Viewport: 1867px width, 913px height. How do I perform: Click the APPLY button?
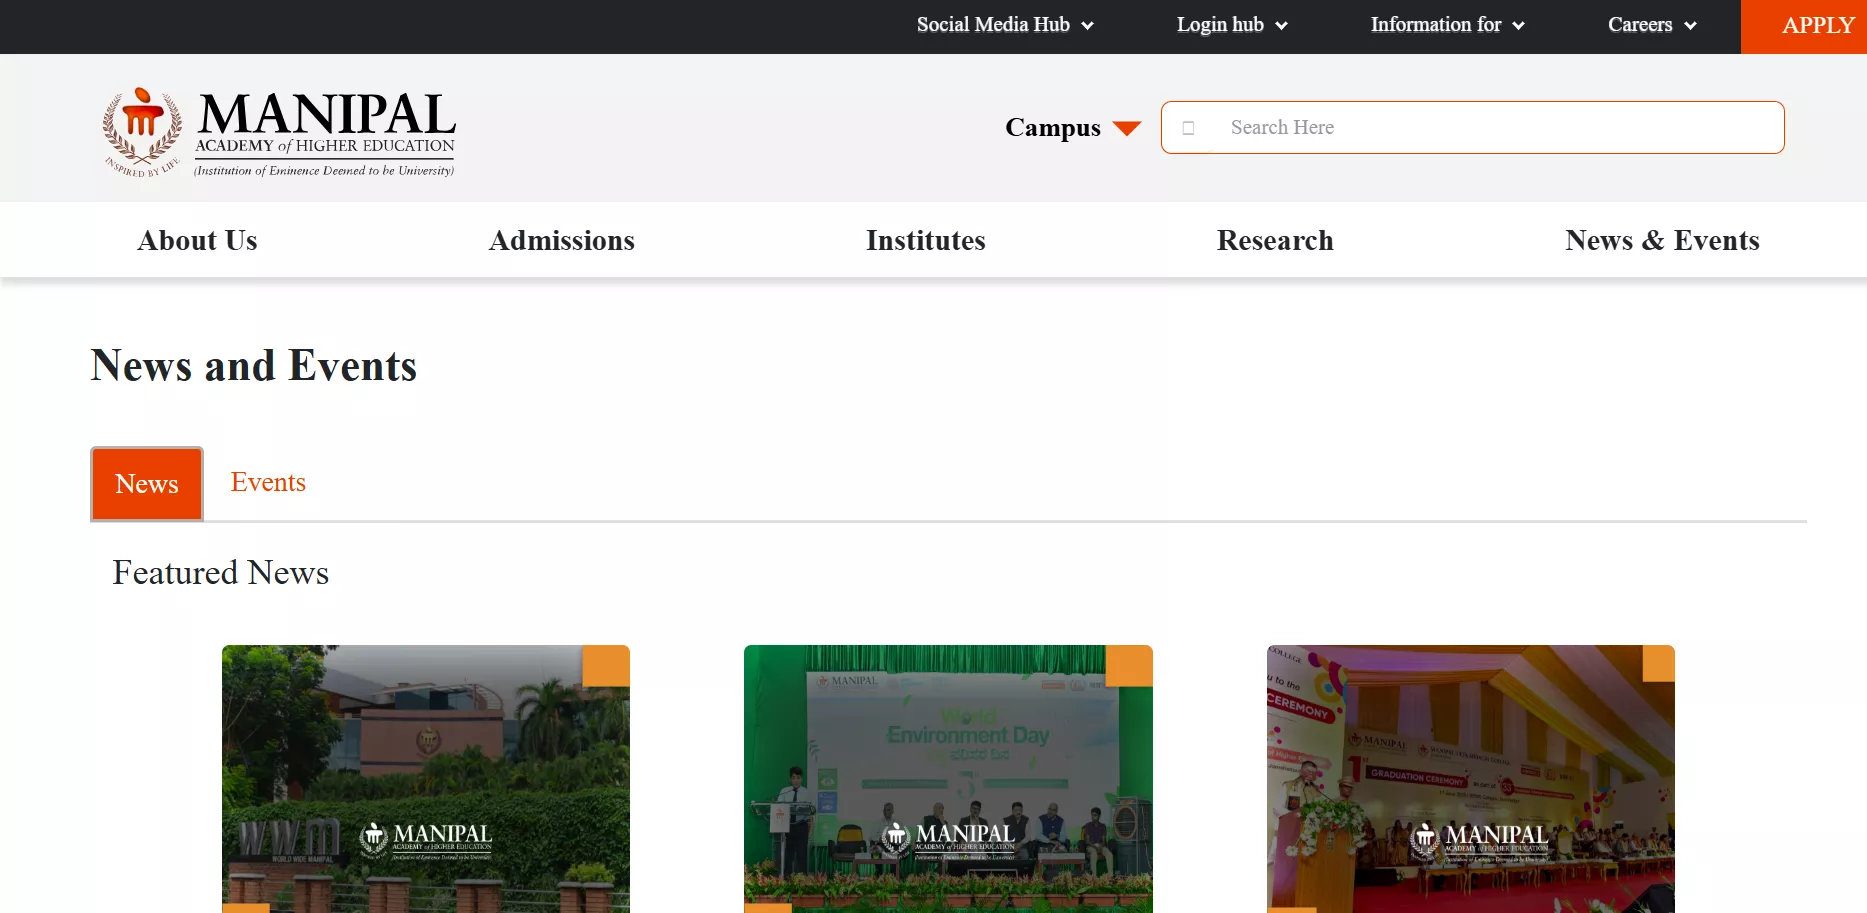point(1804,26)
